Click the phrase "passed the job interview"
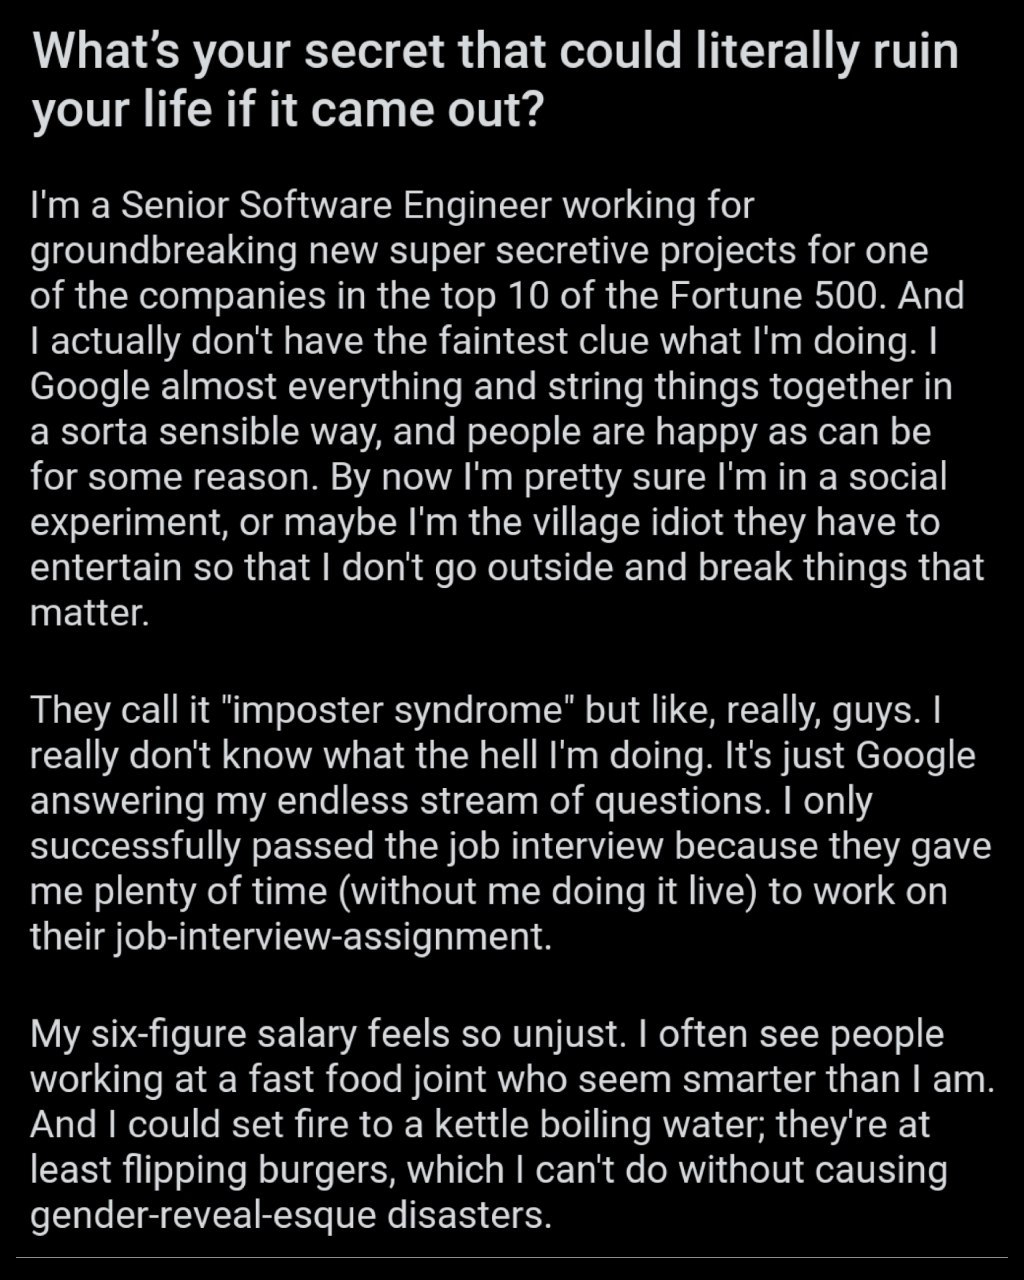The image size is (1024, 1280). pyautogui.click(x=458, y=847)
